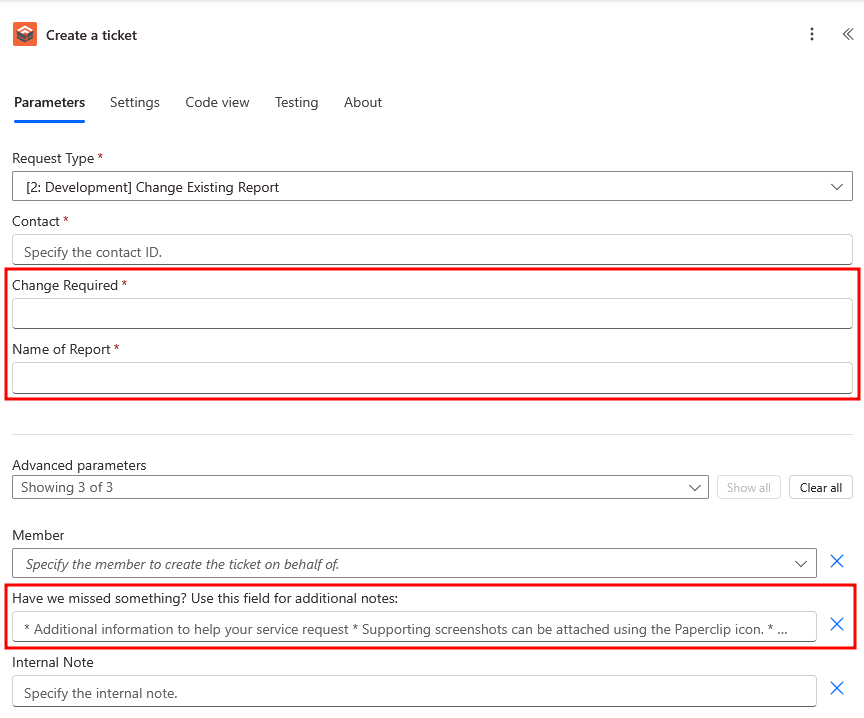Open the Advanced parameters 'Showing 3 of 3' dropdown

tap(696, 488)
